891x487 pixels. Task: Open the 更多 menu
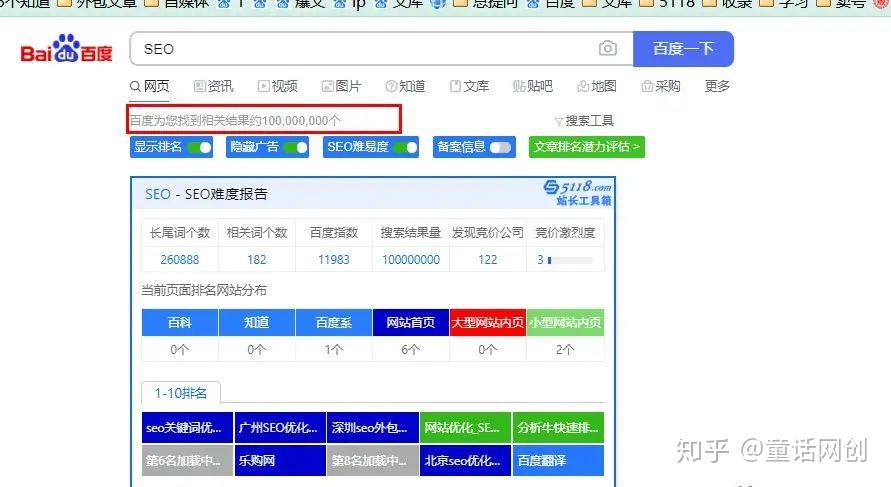717,86
